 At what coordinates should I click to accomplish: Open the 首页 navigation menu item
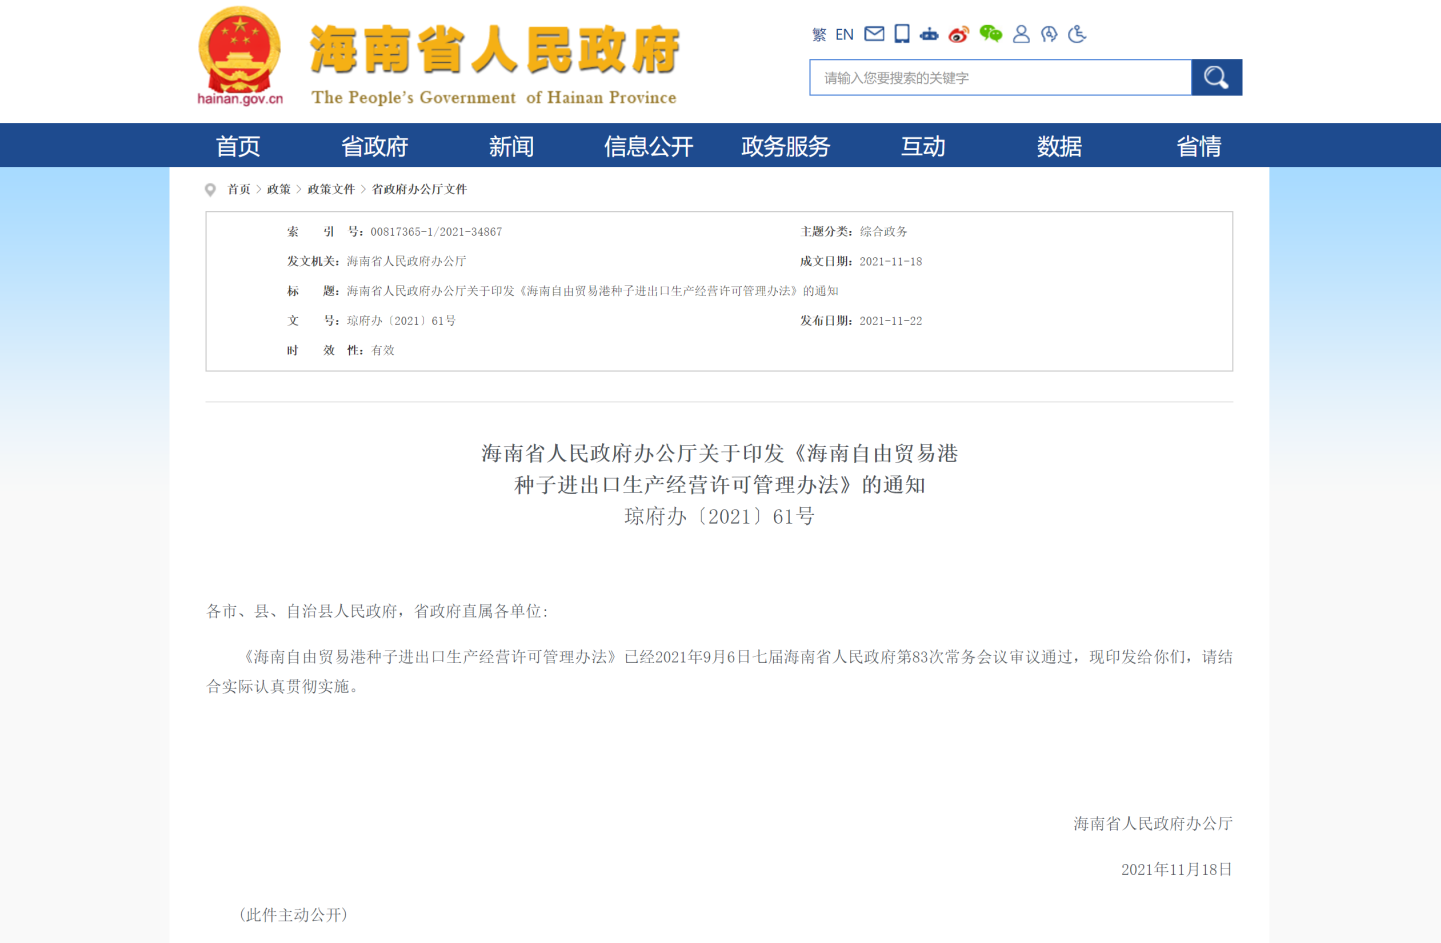tap(238, 146)
